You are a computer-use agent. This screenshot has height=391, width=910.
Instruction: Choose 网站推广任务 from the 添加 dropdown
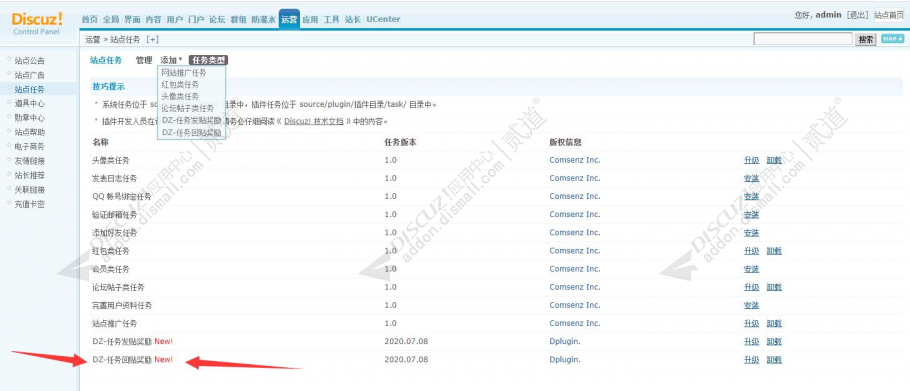(184, 73)
